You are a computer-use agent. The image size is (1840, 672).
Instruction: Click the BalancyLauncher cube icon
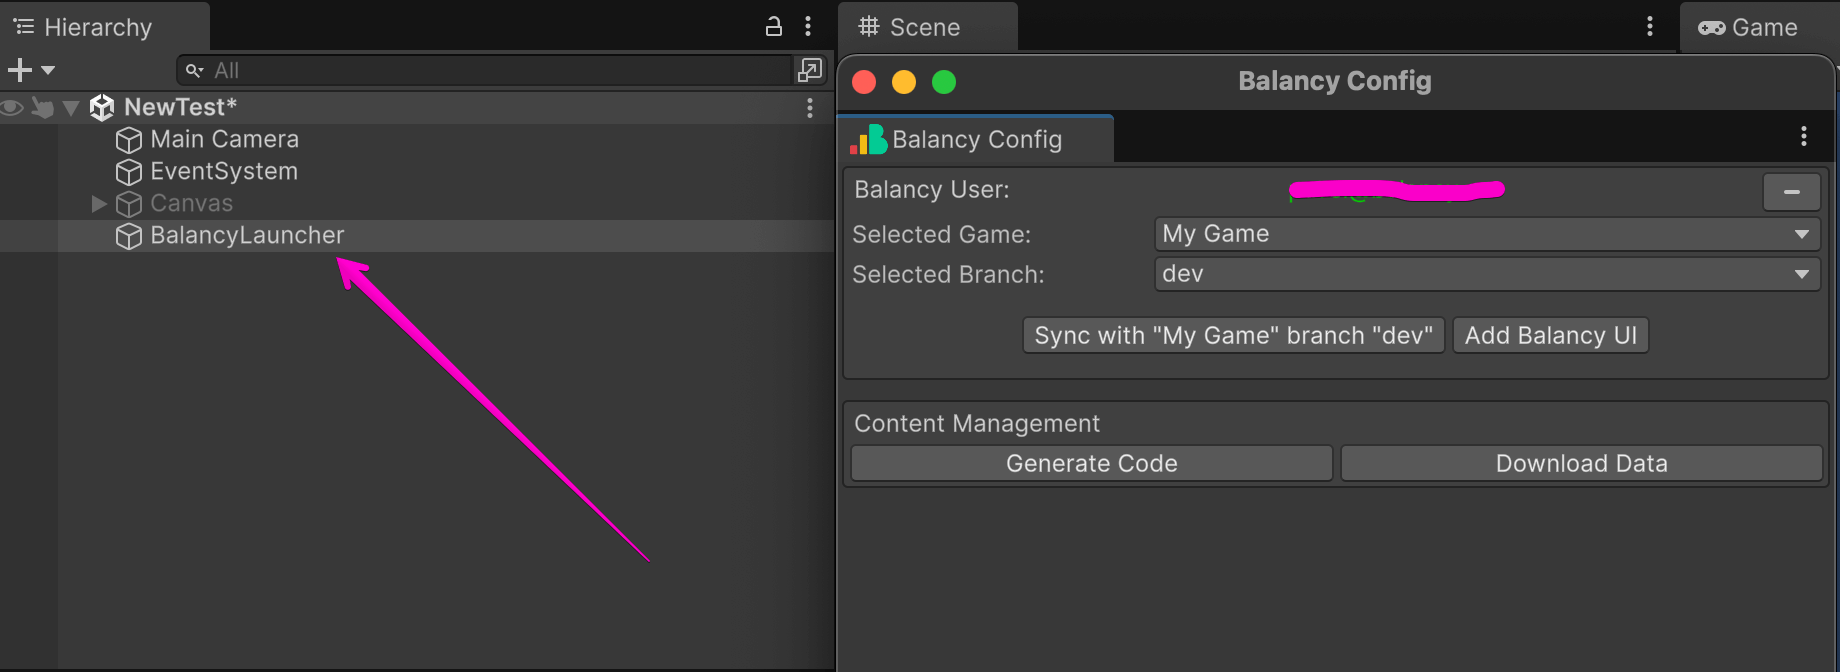(x=129, y=236)
